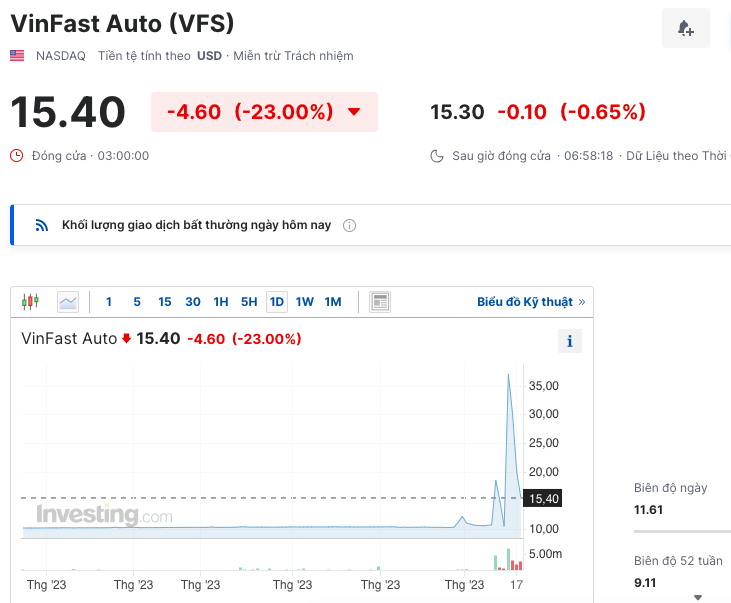The width and height of the screenshot is (731, 603).
Task: Click the RSS feed signal icon
Action: click(x=42, y=226)
